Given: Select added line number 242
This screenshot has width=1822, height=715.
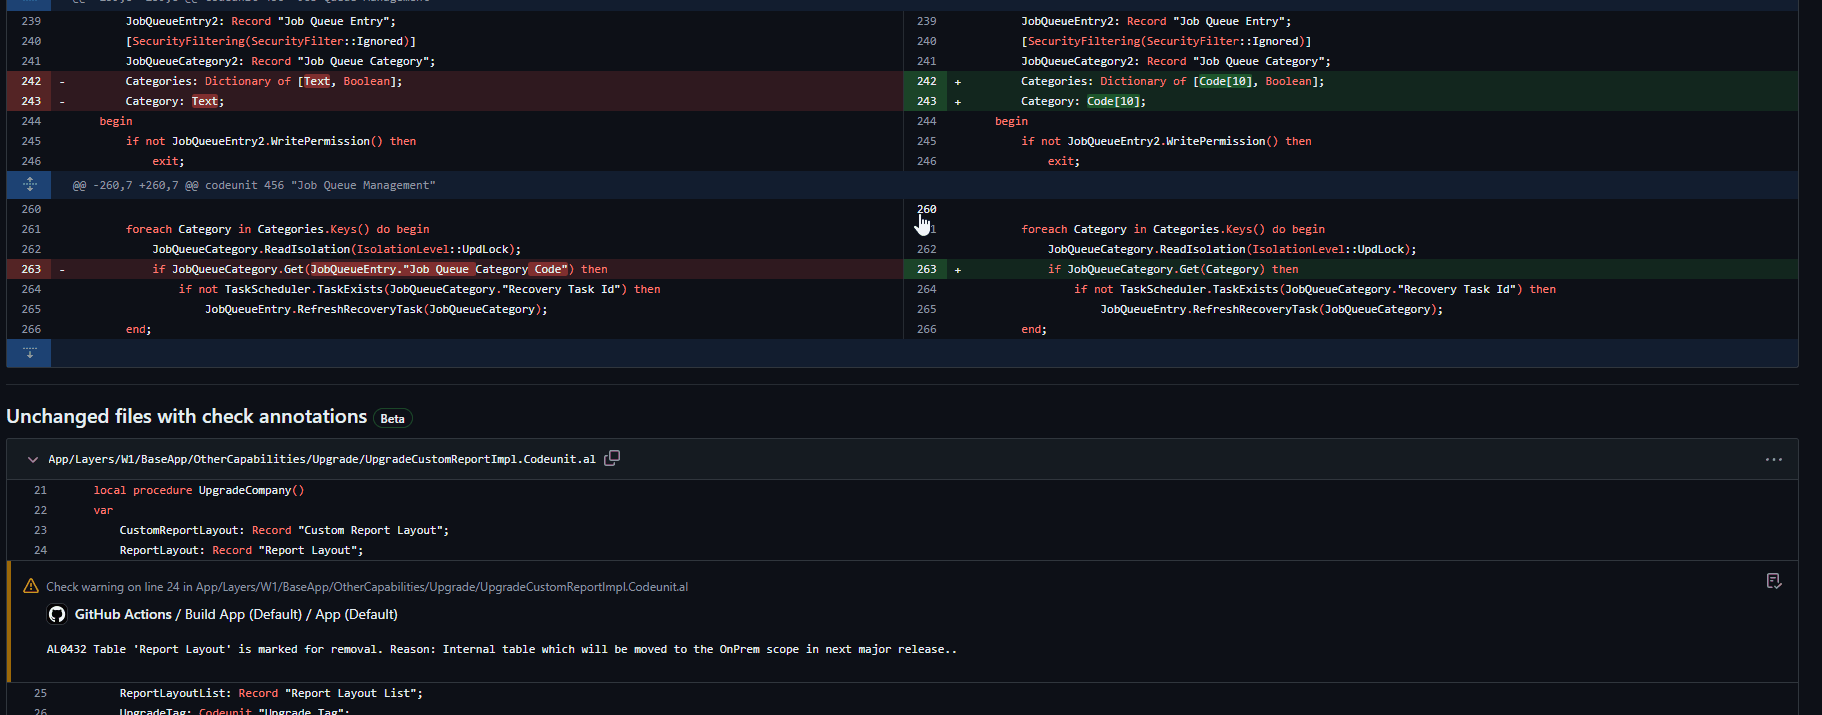Looking at the screenshot, I should pos(926,81).
